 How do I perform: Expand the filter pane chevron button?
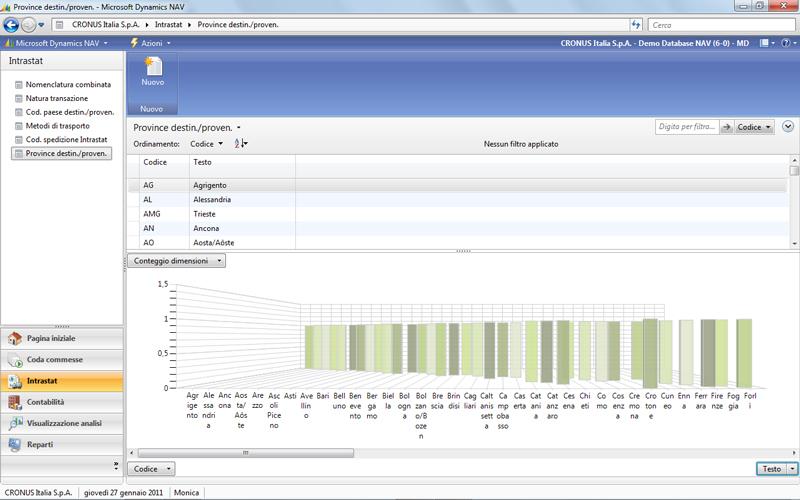click(788, 127)
